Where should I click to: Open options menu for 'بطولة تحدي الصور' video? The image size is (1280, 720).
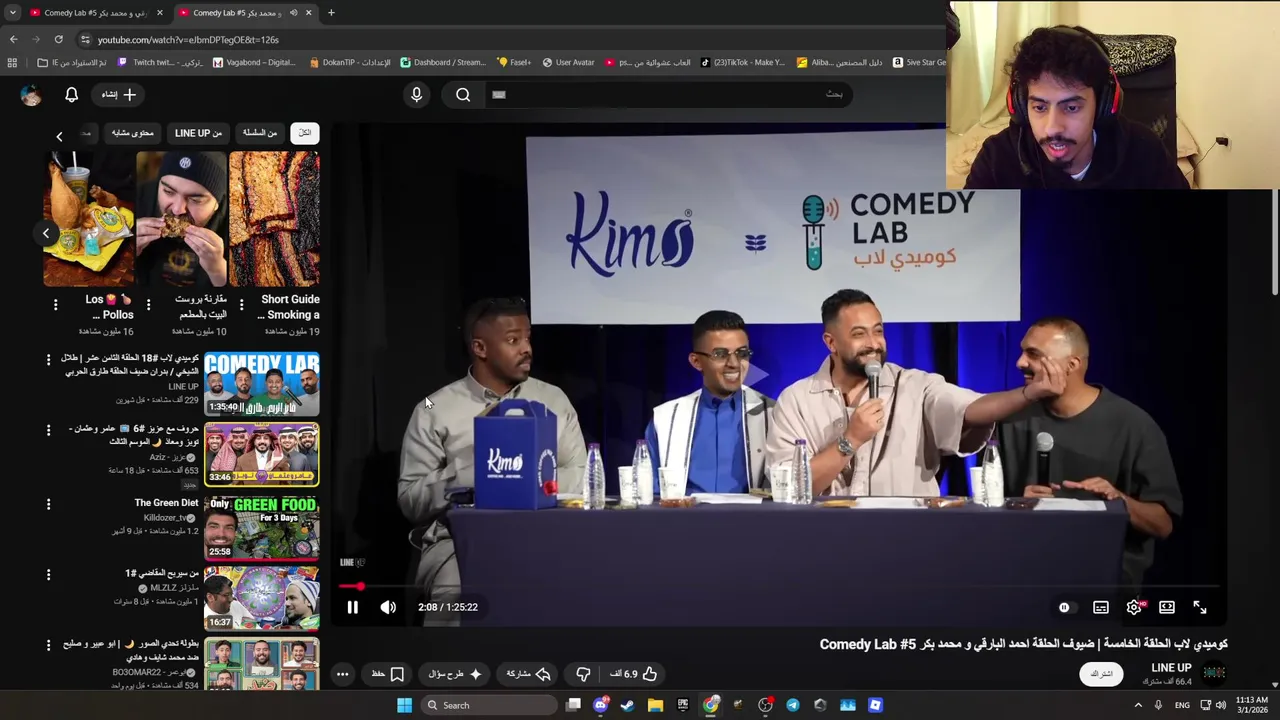48,646
